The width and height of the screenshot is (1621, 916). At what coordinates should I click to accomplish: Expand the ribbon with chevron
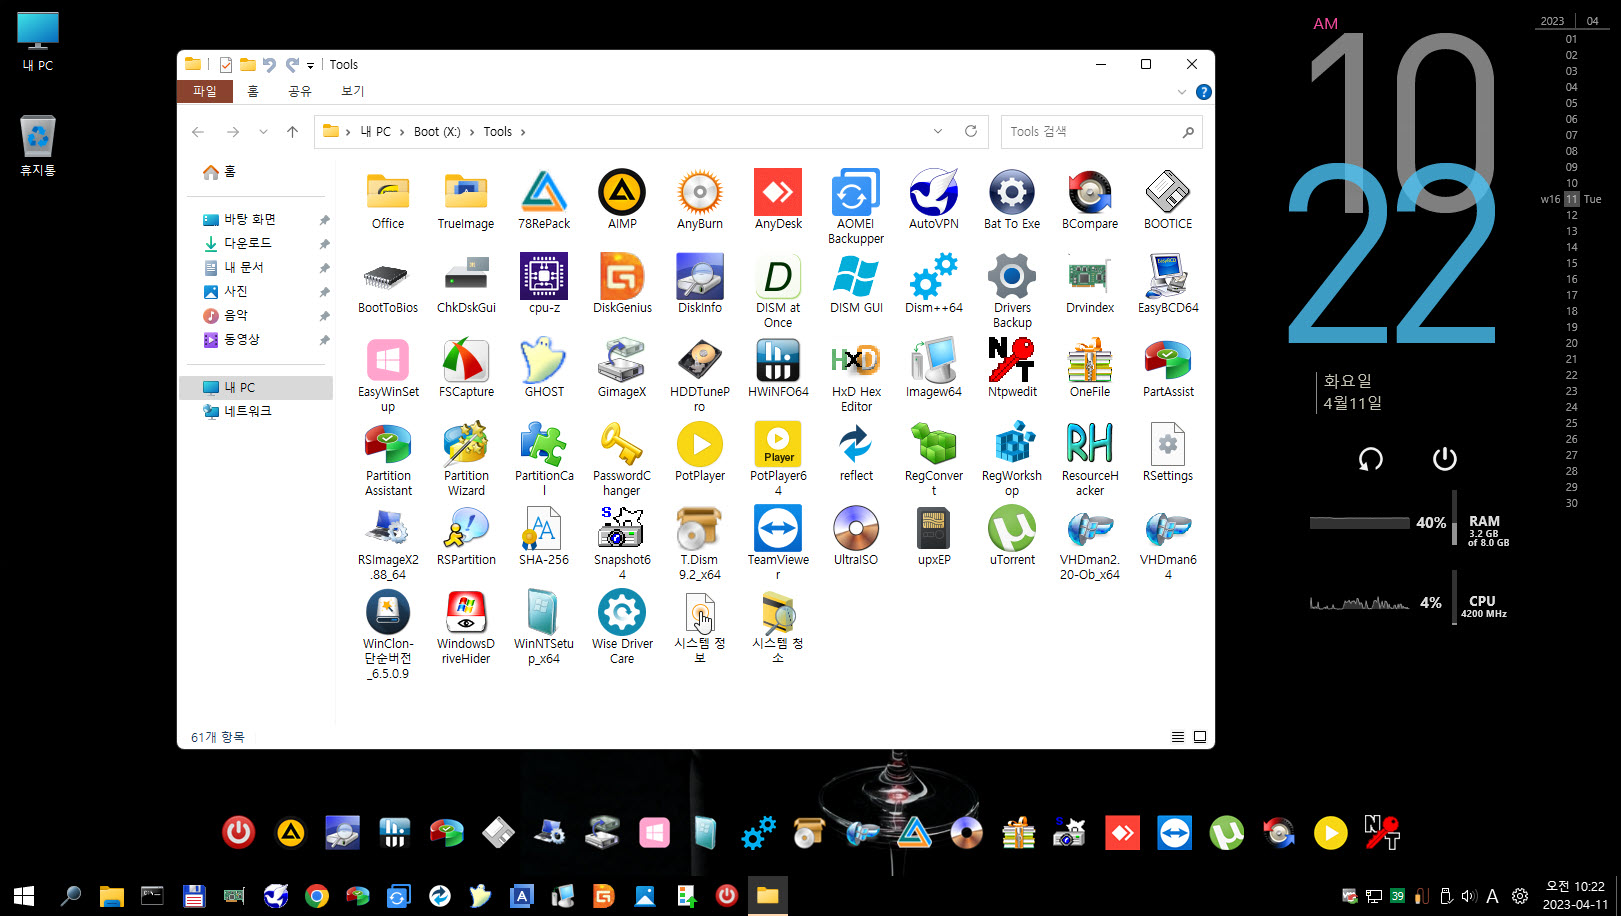tap(1181, 92)
